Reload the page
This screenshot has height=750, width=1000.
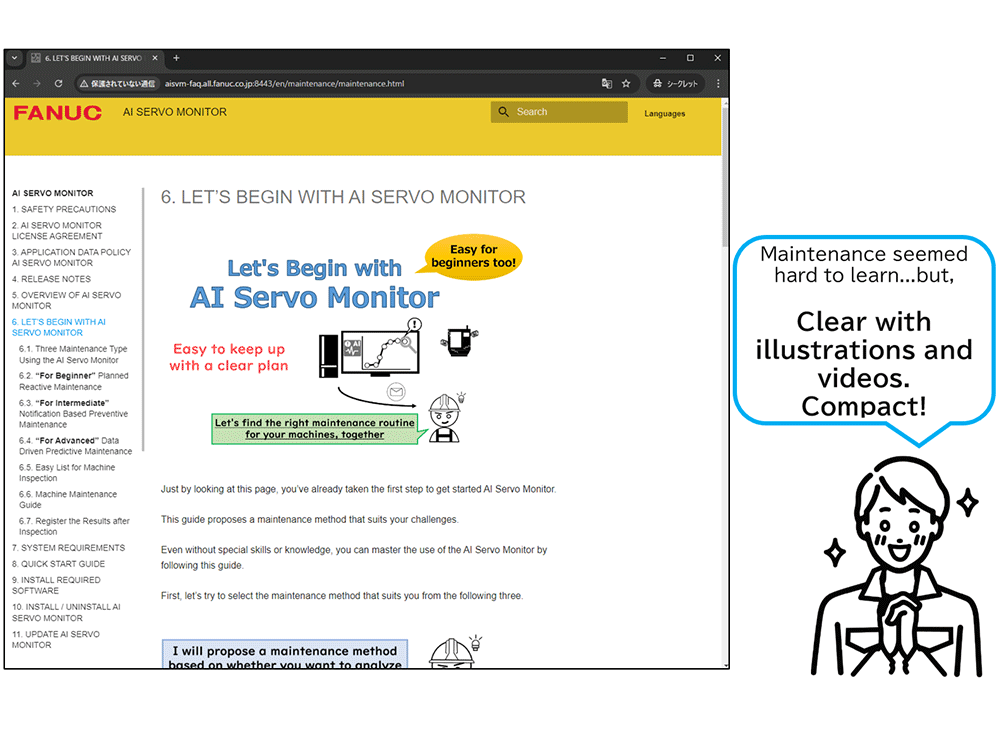[58, 84]
